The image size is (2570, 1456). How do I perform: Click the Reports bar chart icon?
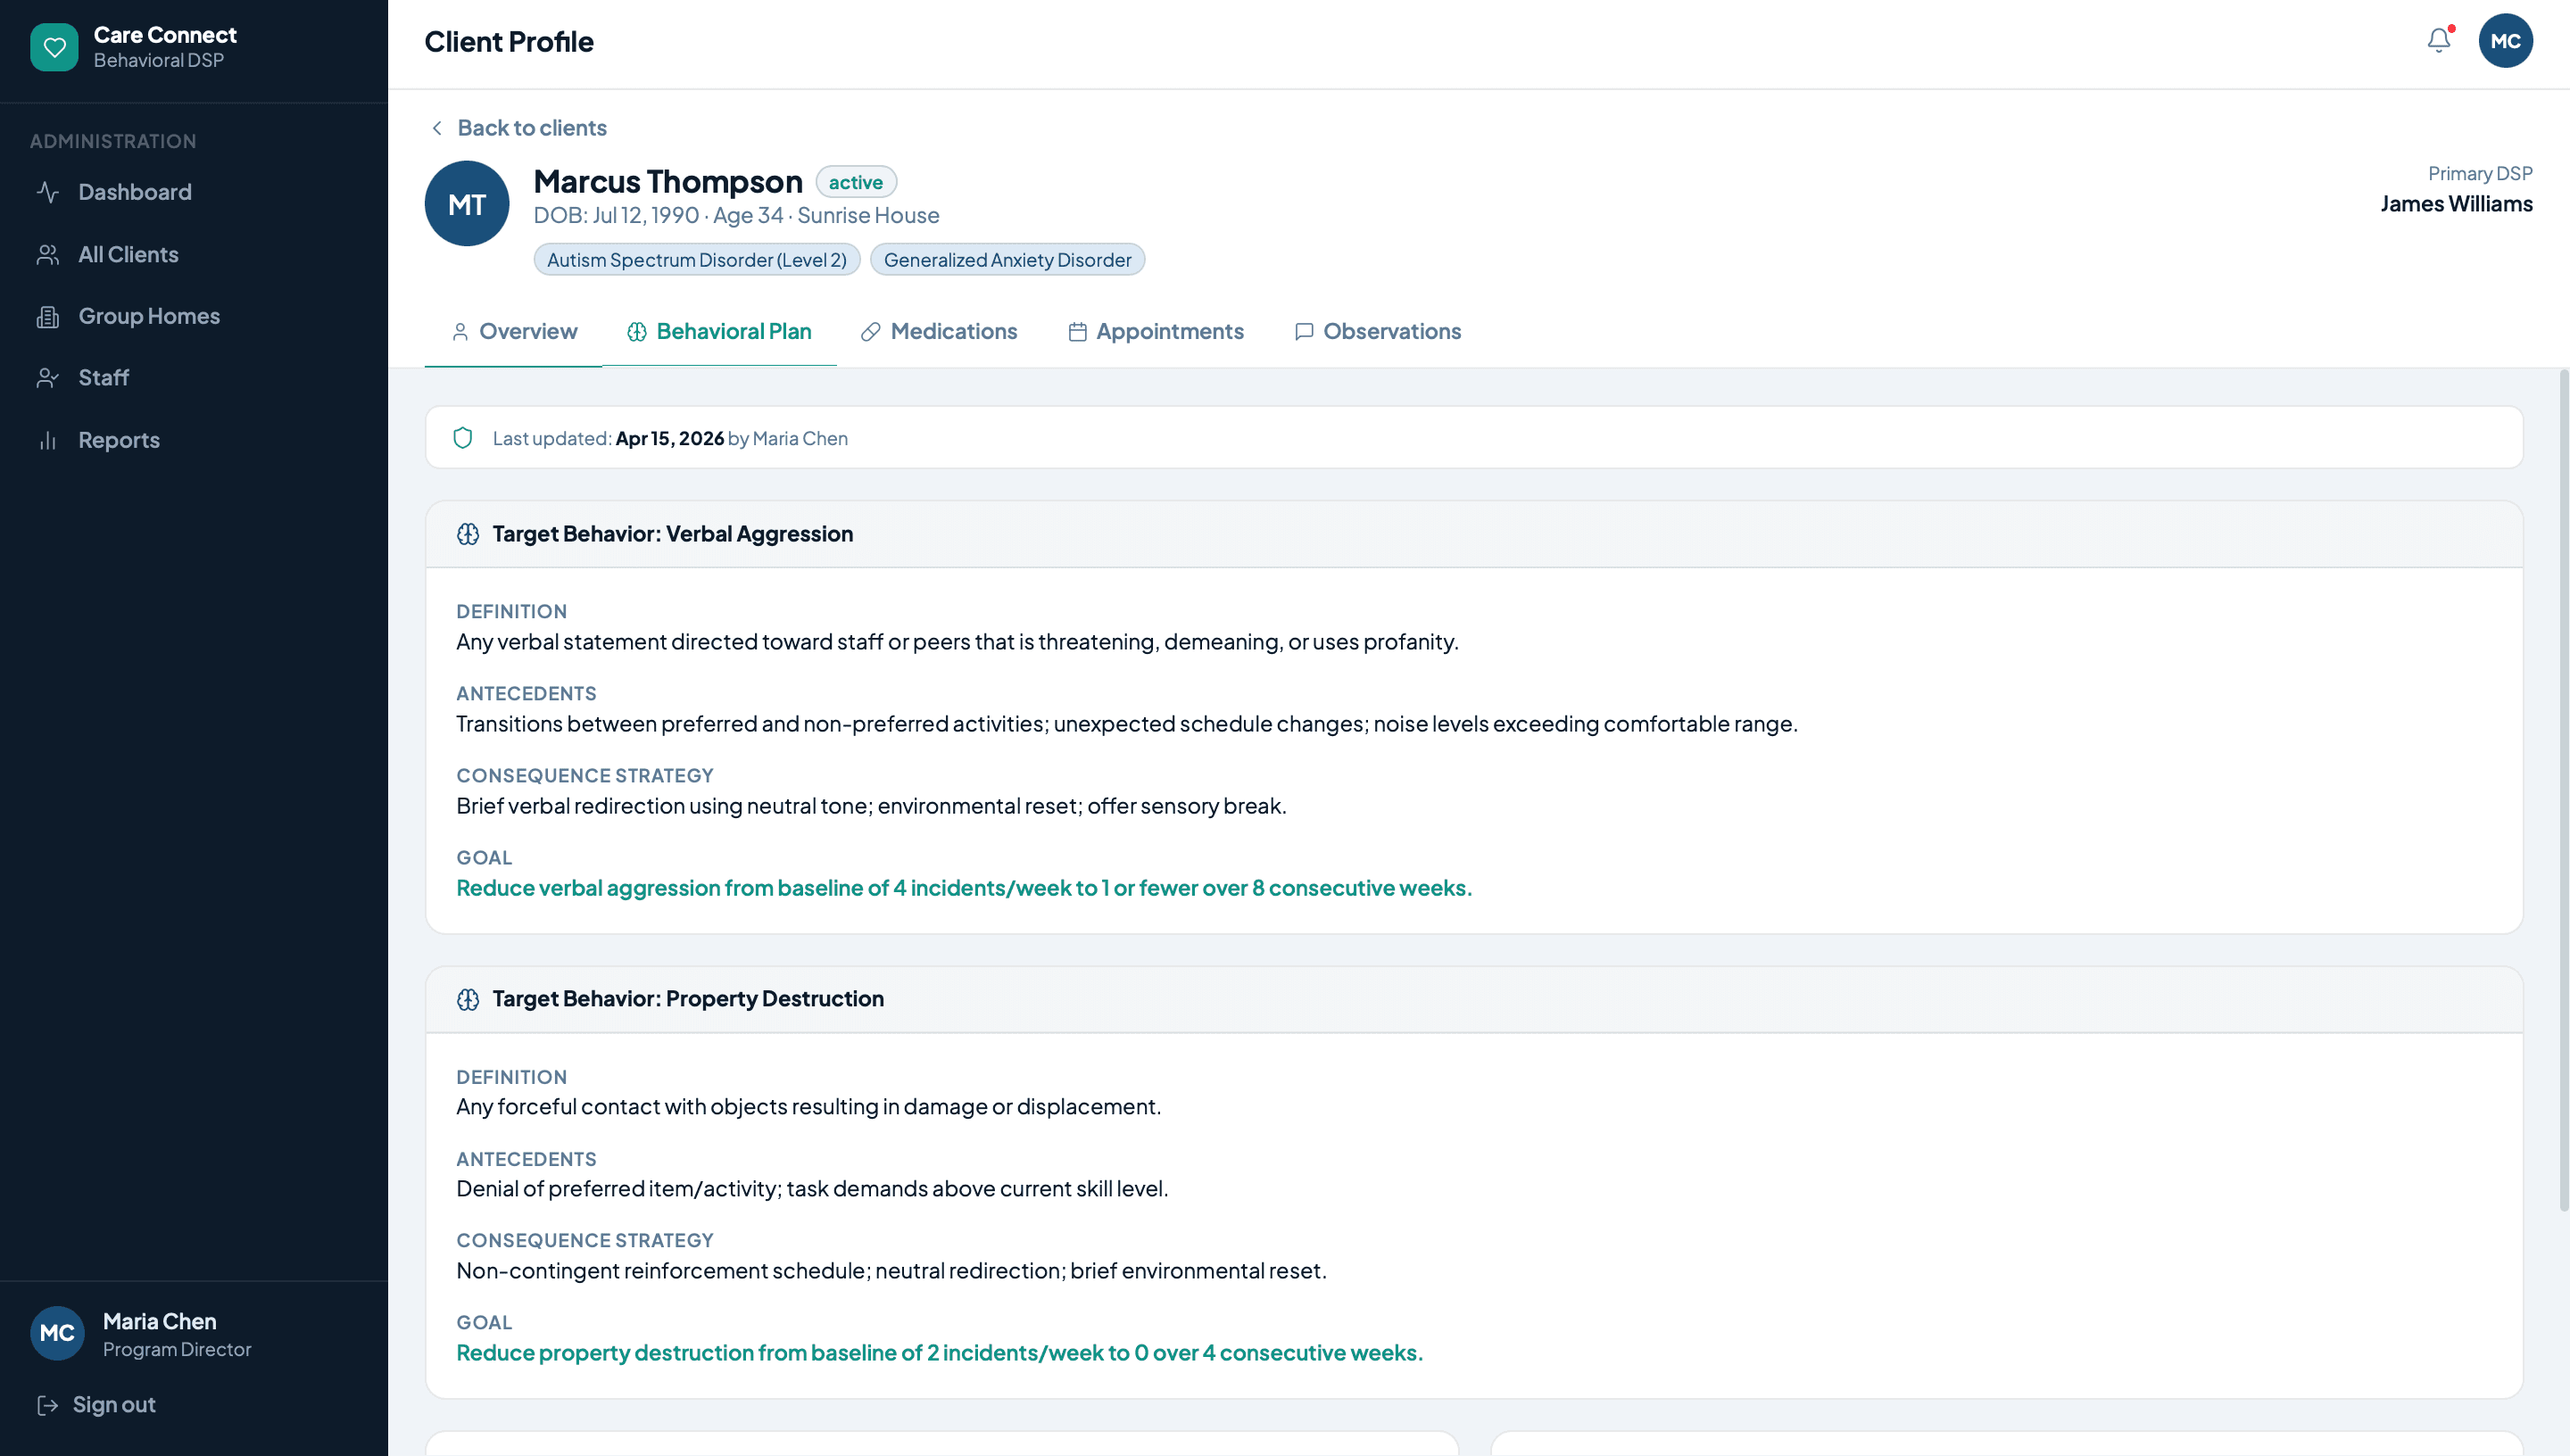(48, 441)
